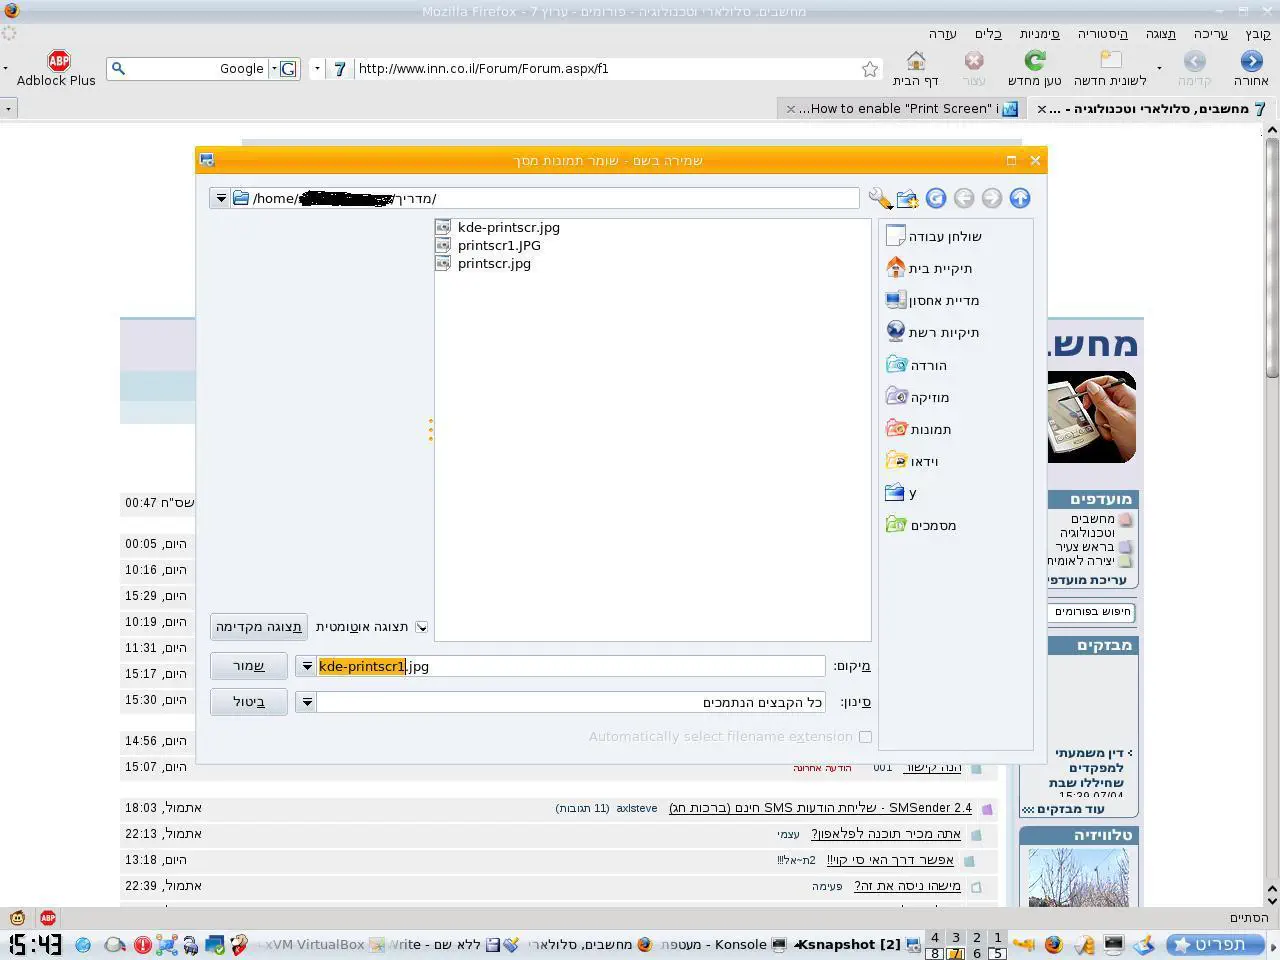
Task: Switch to the "How to enable Print Screen" tab
Action: click(x=900, y=109)
